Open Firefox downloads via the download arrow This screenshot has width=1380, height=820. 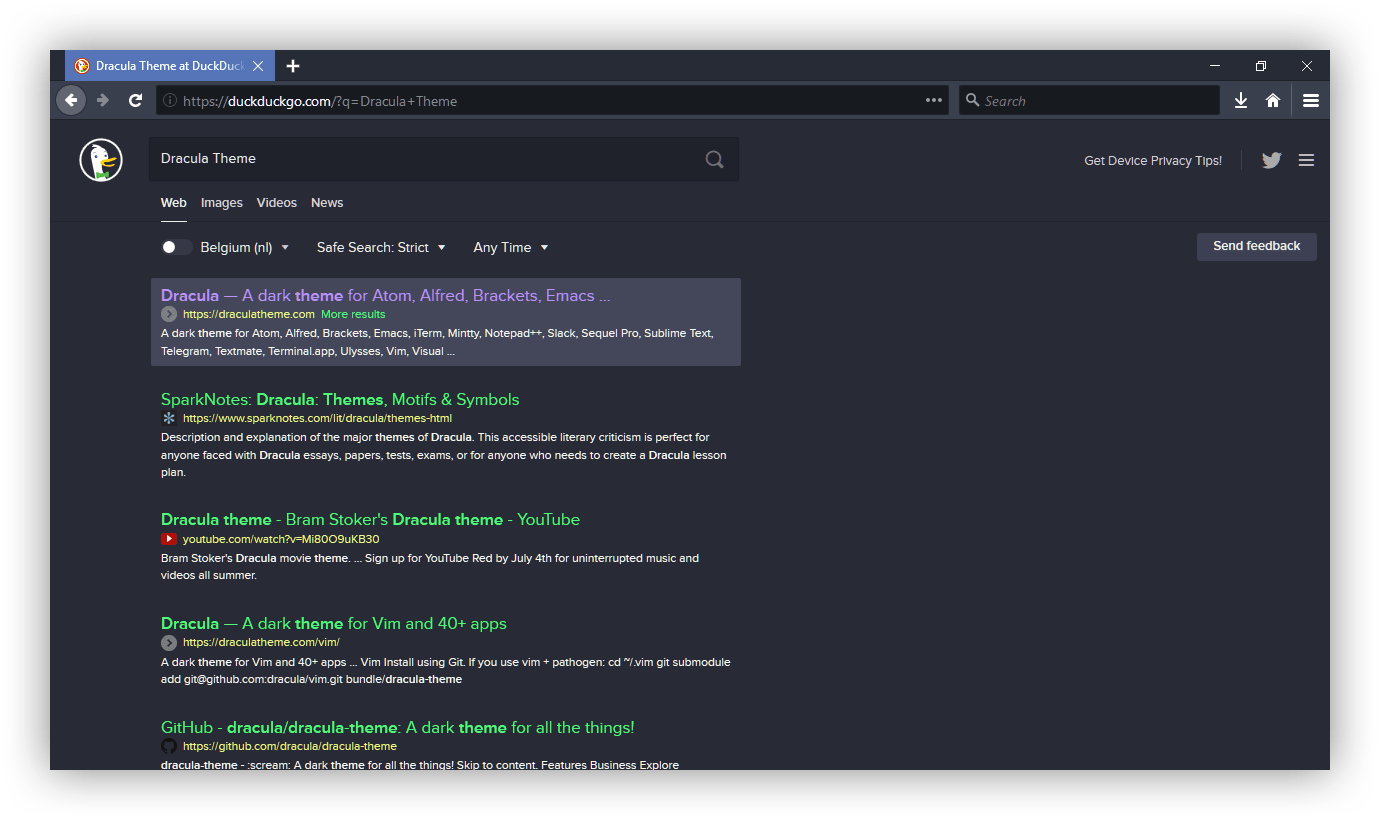pos(1240,100)
